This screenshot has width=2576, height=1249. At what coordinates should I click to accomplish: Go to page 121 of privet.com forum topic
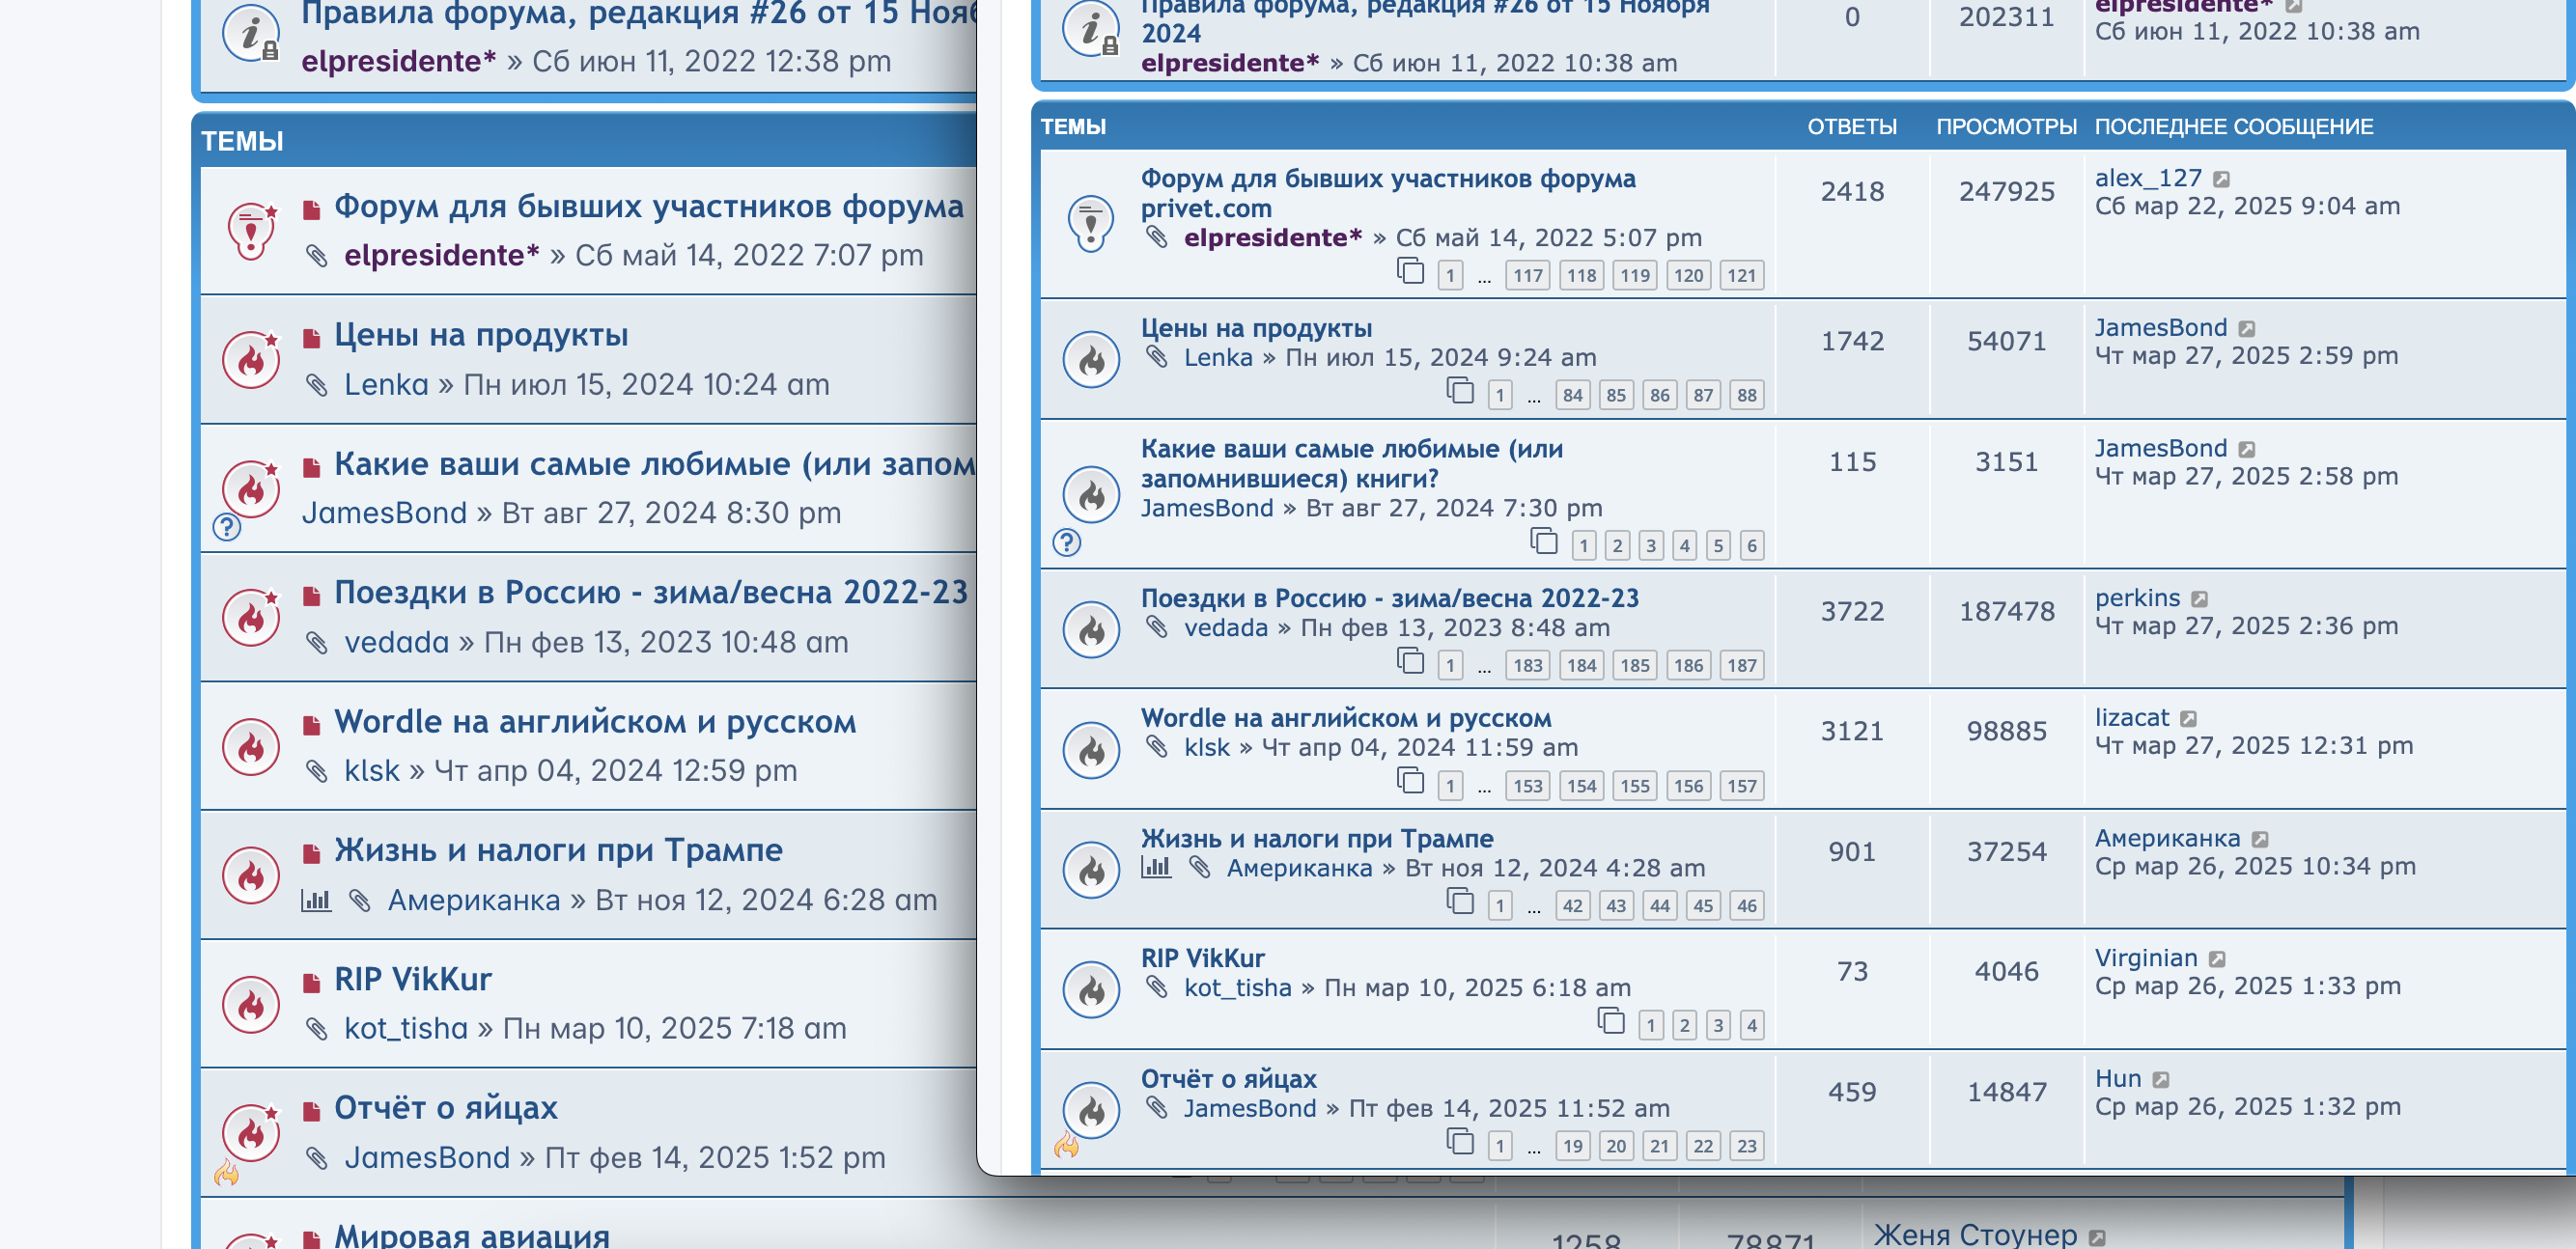[x=1741, y=275]
